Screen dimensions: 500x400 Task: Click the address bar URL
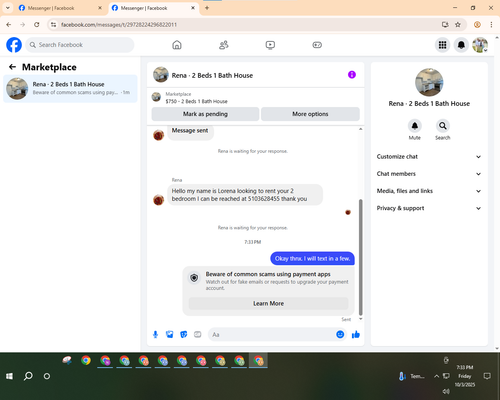(x=119, y=25)
